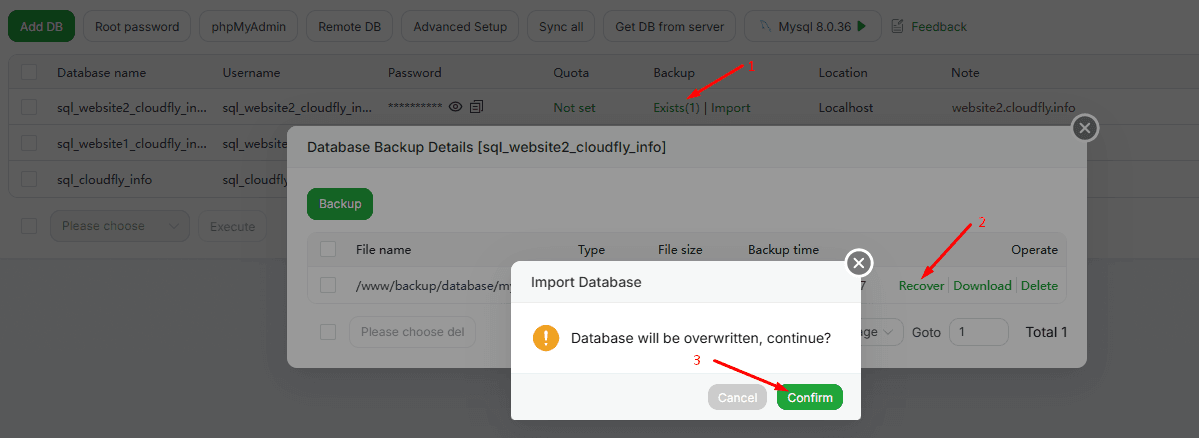Select the sql_website2_cloudfly_info row checkbox
1199x438 pixels.
click(29, 107)
